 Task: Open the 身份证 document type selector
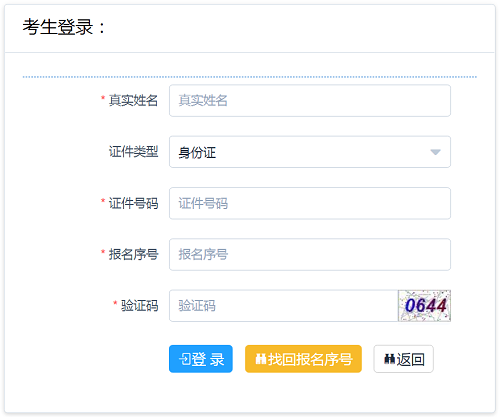tap(310, 152)
